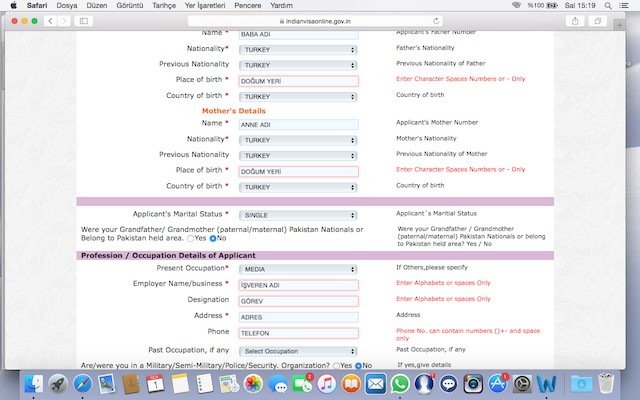Open the Safari share button
Image resolution: width=640 pixels, height=400 pixels.
pos(575,21)
